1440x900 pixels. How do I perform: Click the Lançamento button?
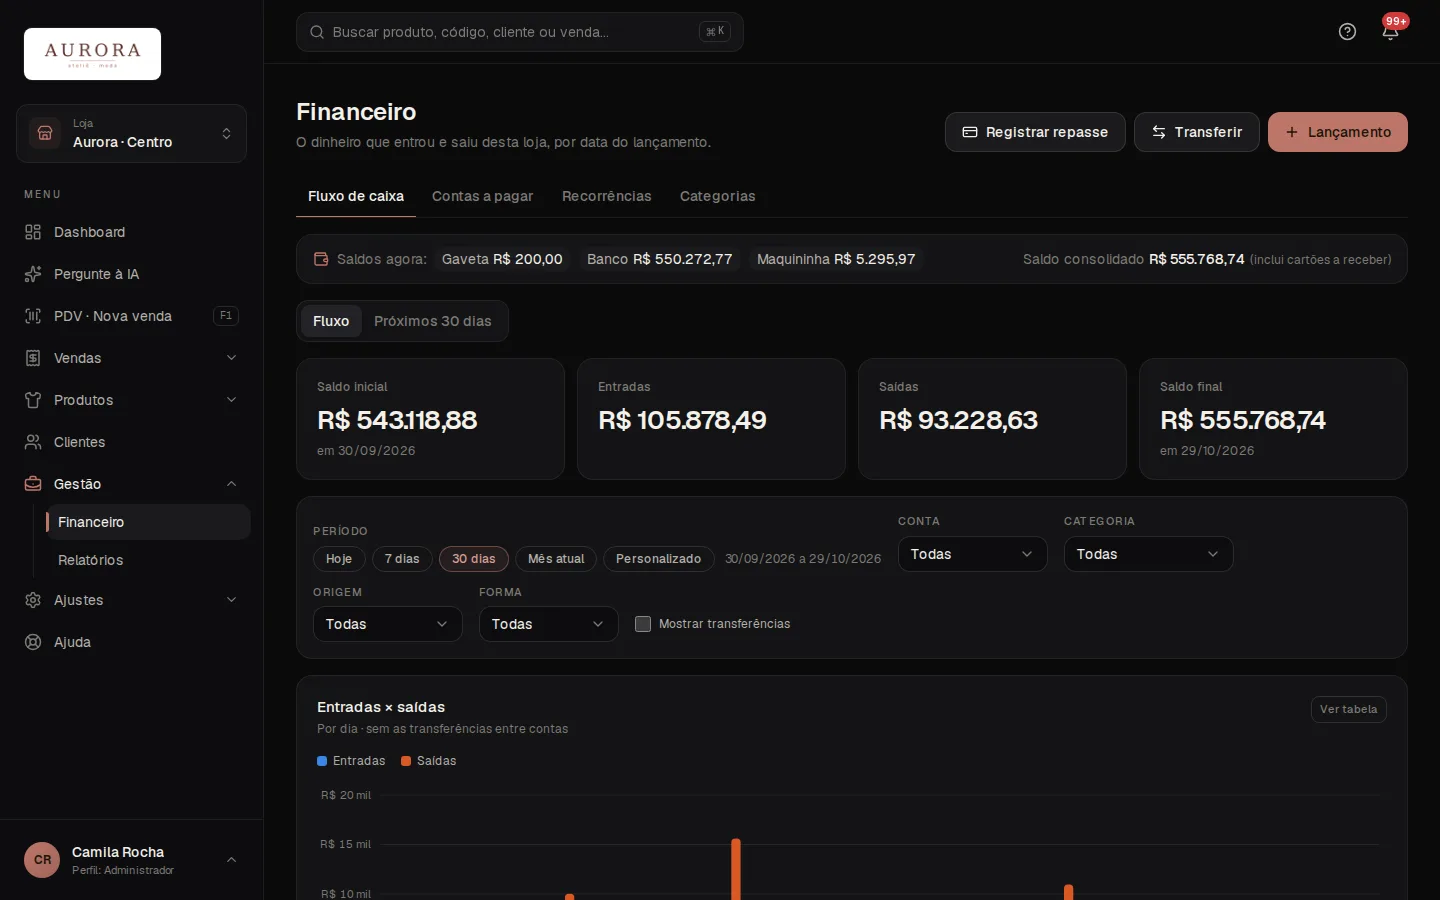(x=1337, y=132)
